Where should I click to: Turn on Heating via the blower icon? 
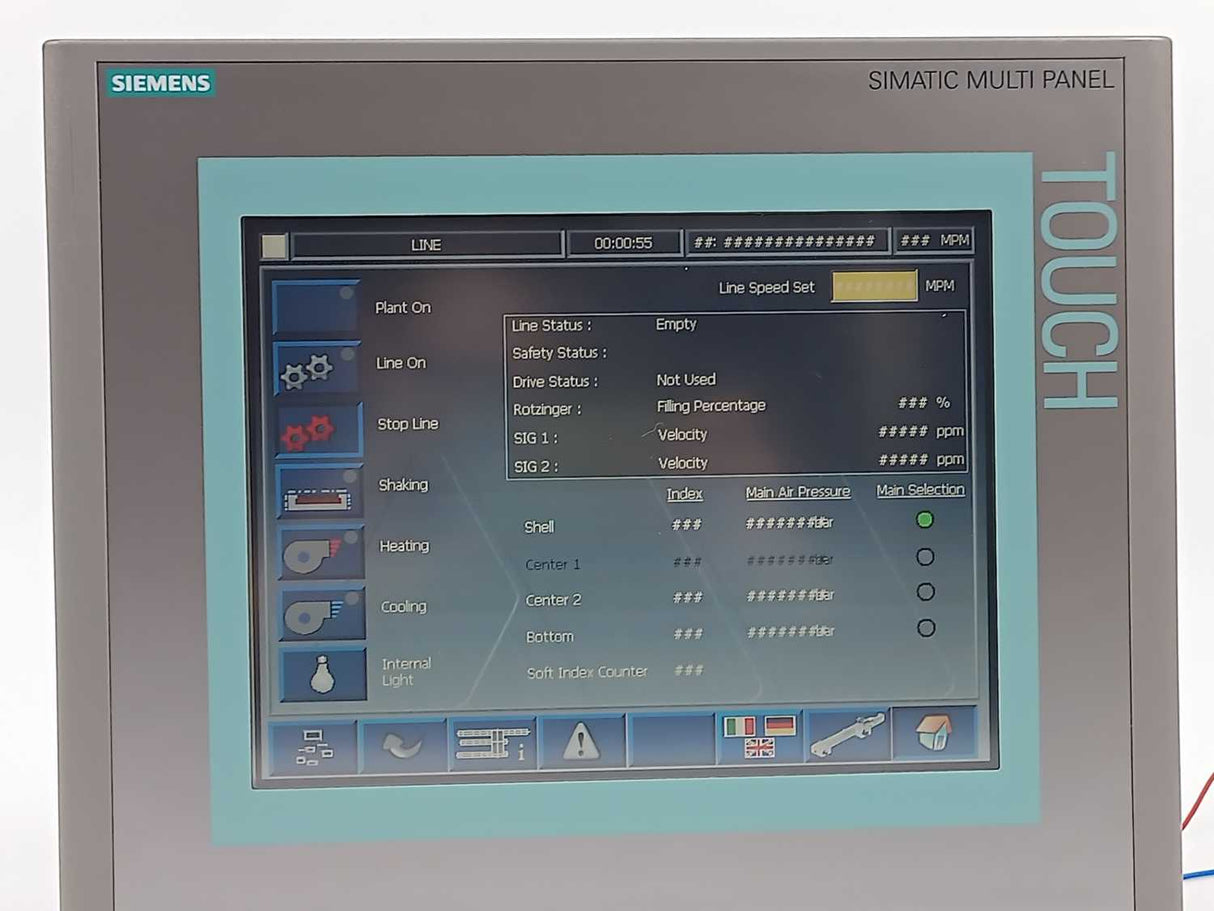coord(317,552)
